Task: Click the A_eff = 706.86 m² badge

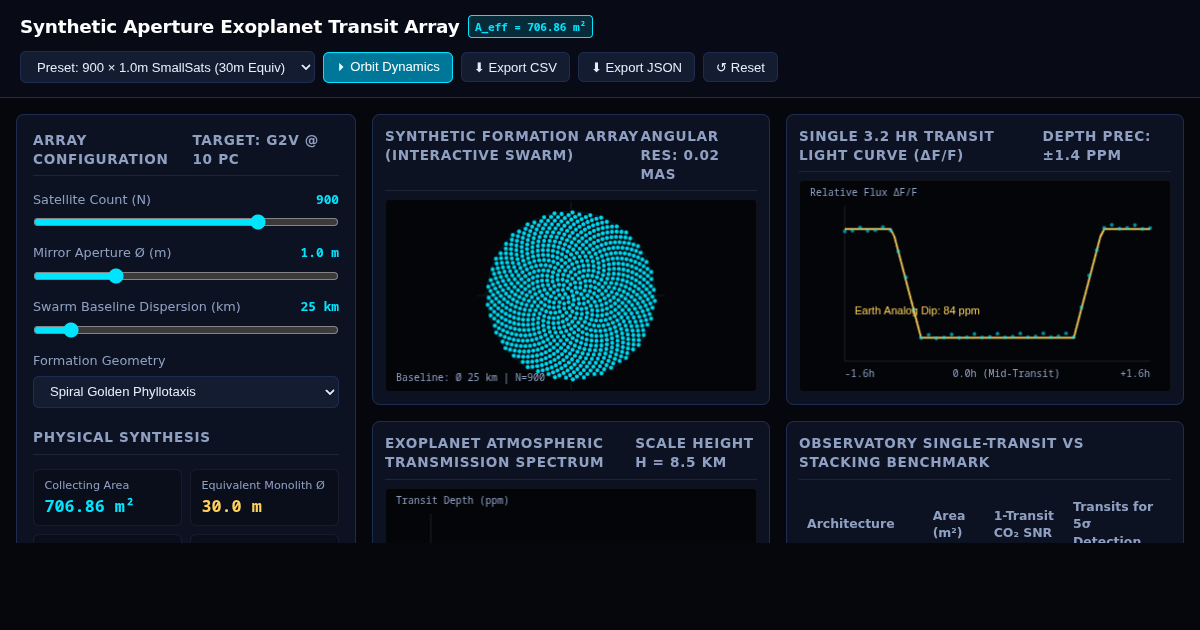Action: 530,27
